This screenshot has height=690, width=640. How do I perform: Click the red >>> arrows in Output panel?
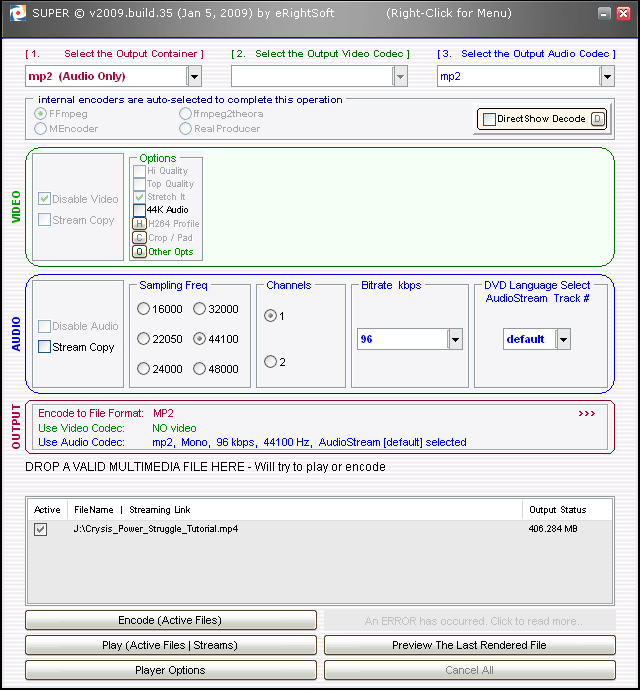click(586, 413)
